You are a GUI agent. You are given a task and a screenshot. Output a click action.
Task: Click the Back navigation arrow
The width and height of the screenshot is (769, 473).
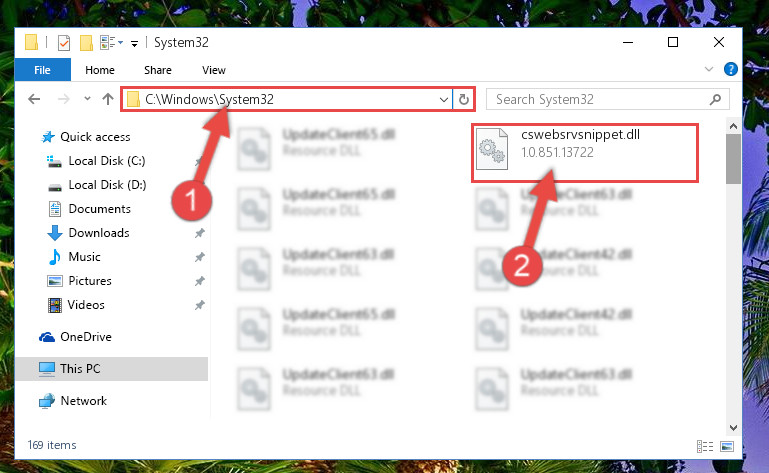tap(34, 99)
